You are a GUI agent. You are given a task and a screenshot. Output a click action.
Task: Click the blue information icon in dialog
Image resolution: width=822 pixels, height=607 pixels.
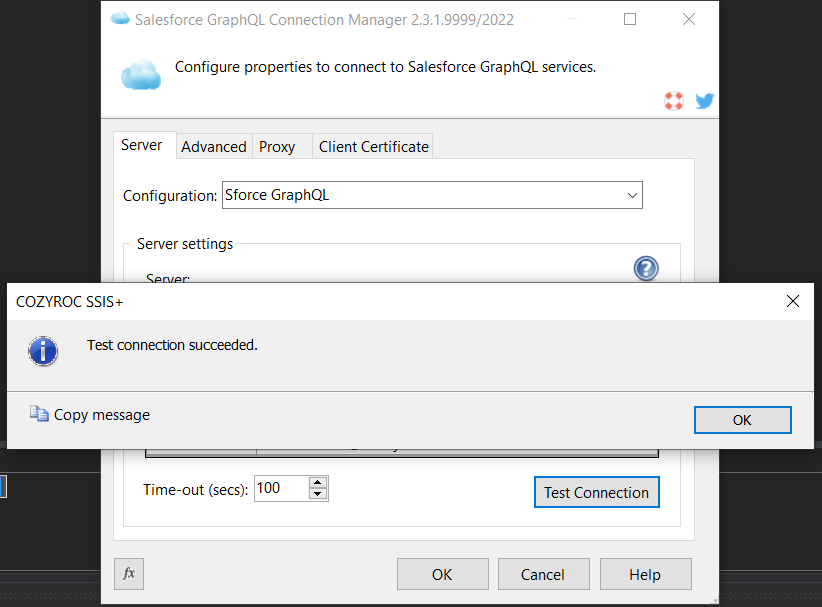pyautogui.click(x=43, y=350)
